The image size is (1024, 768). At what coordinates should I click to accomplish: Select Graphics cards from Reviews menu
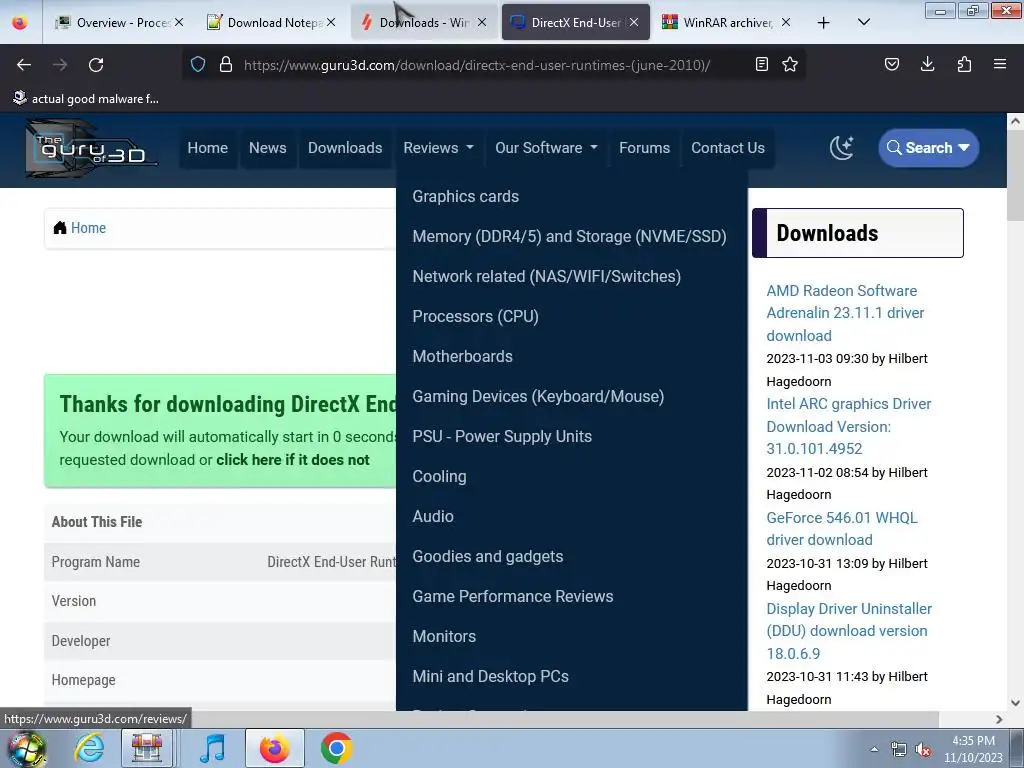[x=466, y=197]
